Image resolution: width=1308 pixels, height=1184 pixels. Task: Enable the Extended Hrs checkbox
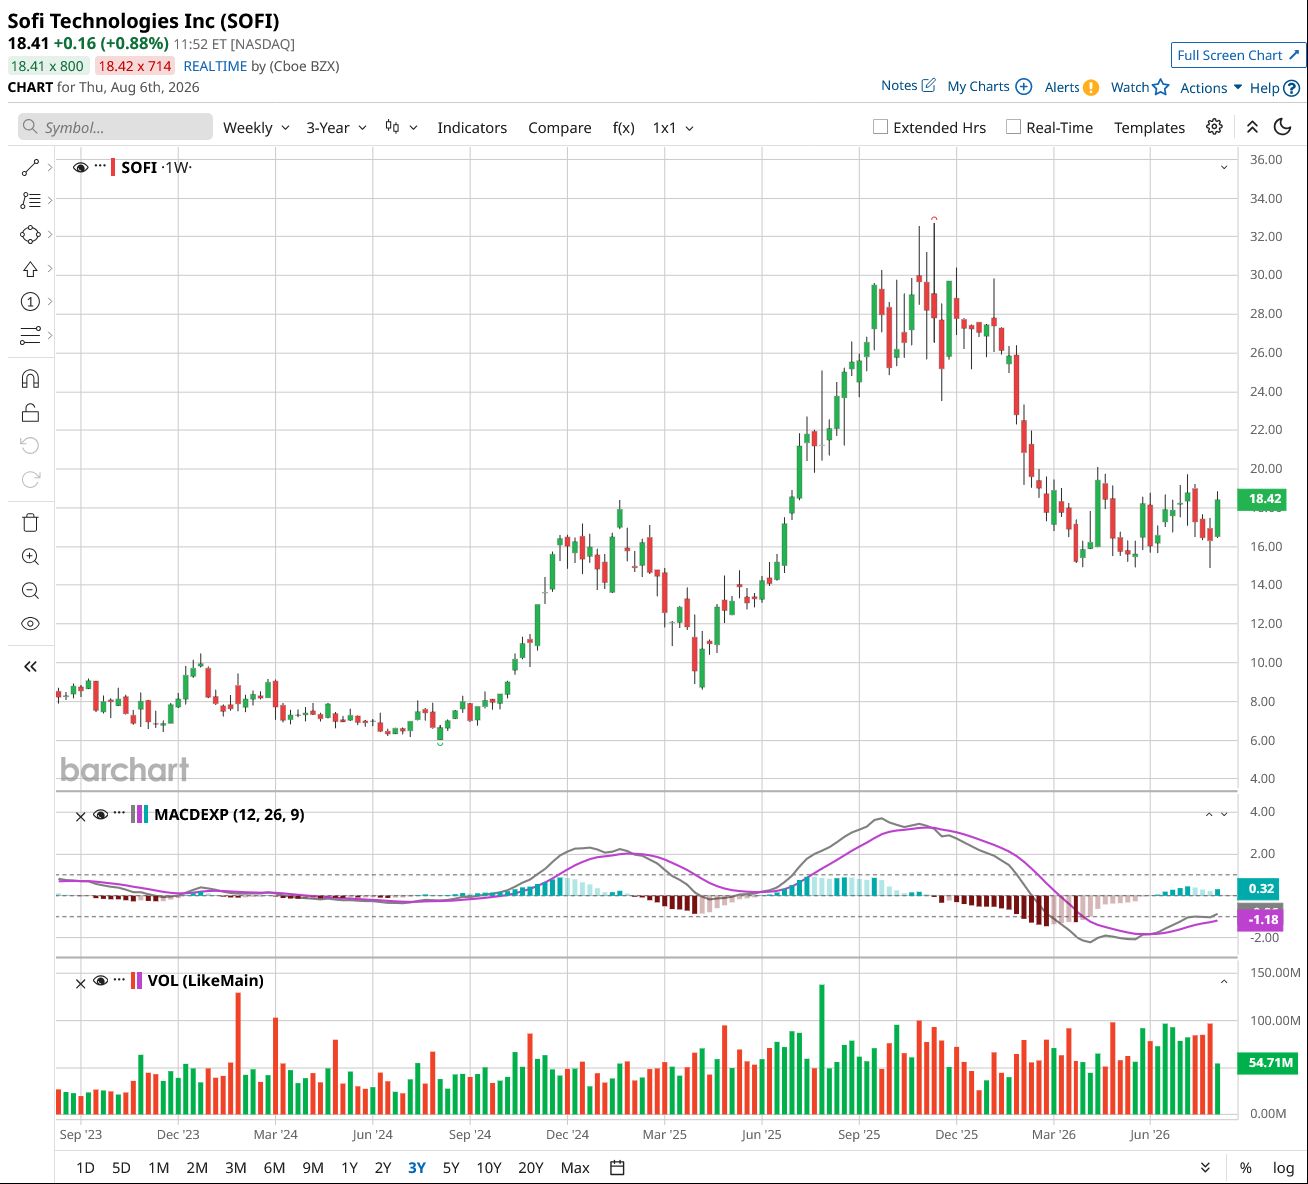point(880,127)
